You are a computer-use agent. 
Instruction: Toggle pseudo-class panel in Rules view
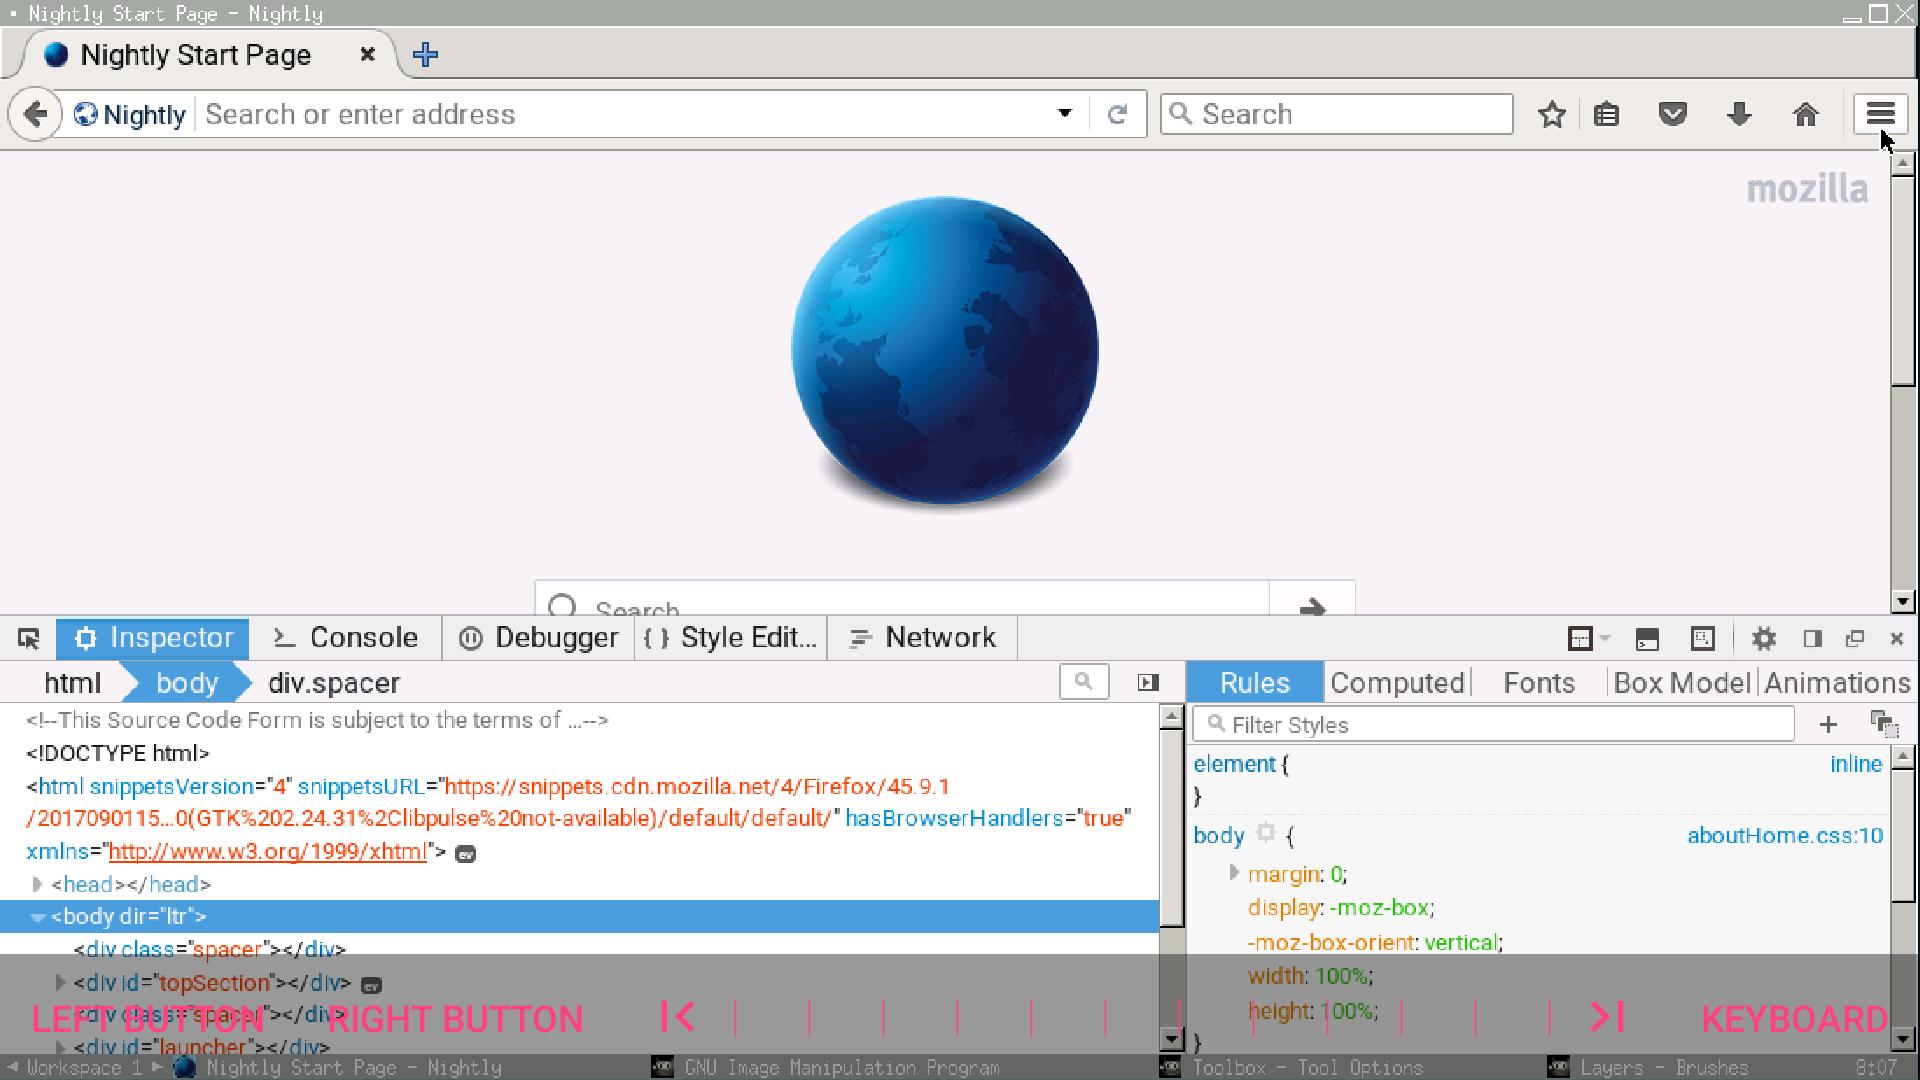pos(1884,725)
